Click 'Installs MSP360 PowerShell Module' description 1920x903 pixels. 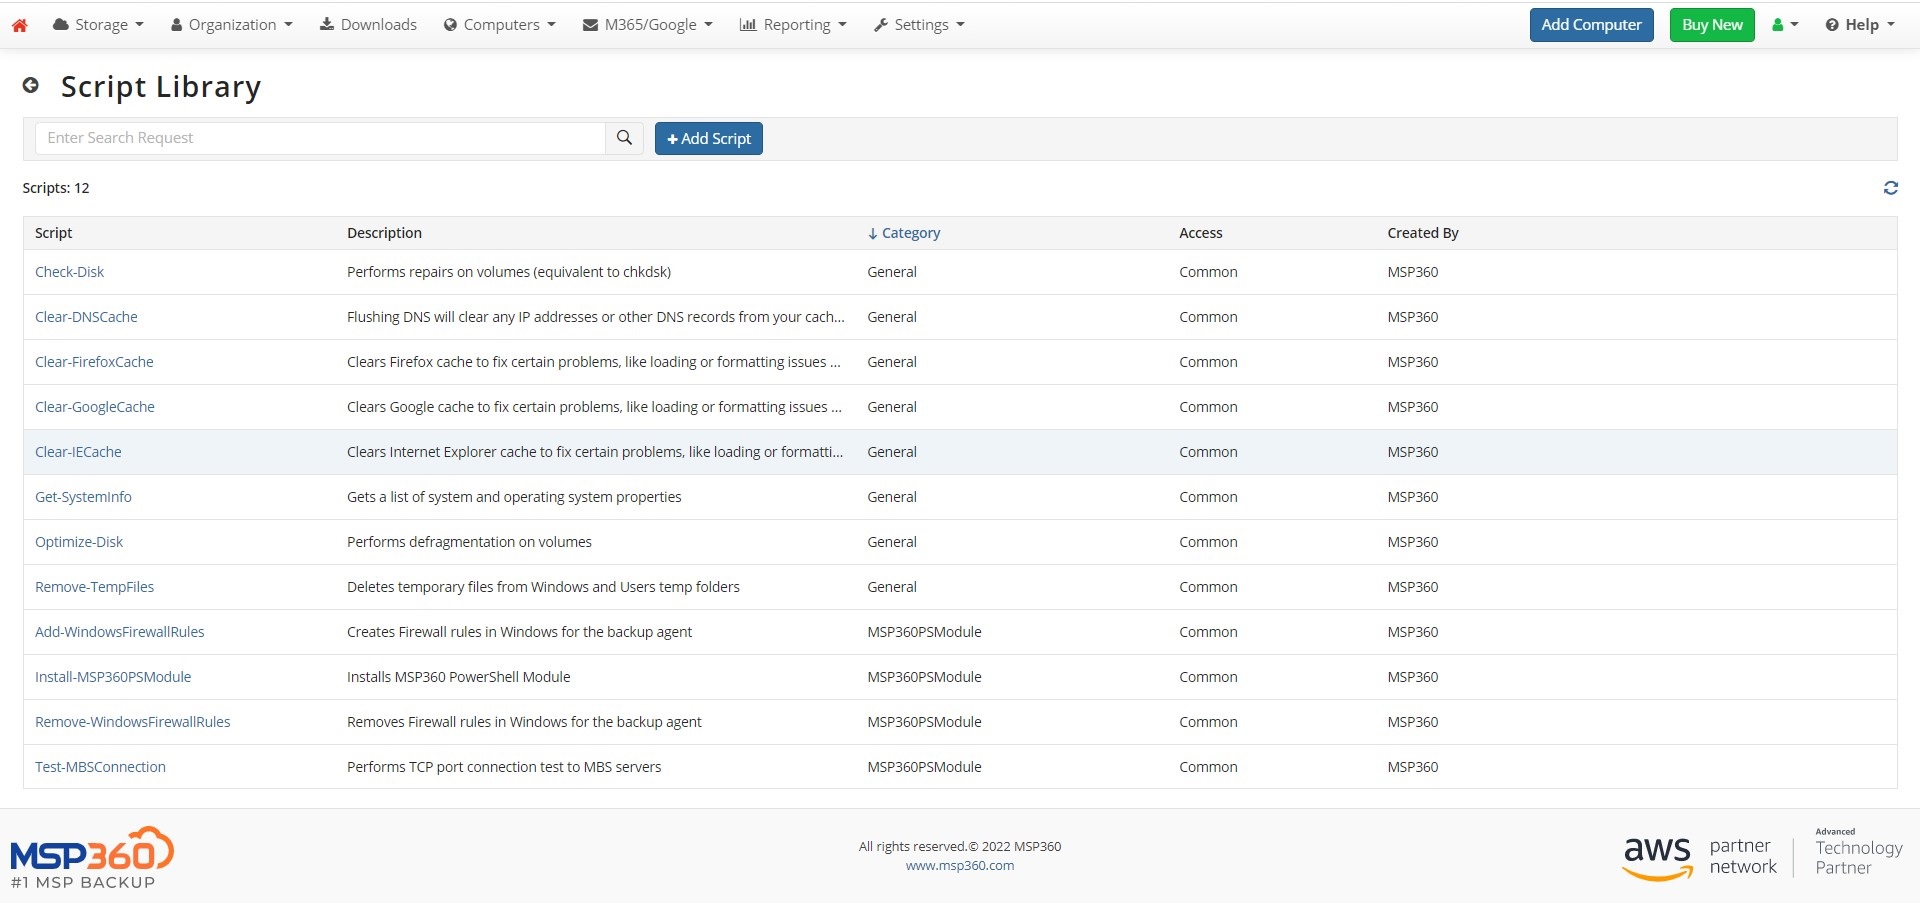pos(458,677)
